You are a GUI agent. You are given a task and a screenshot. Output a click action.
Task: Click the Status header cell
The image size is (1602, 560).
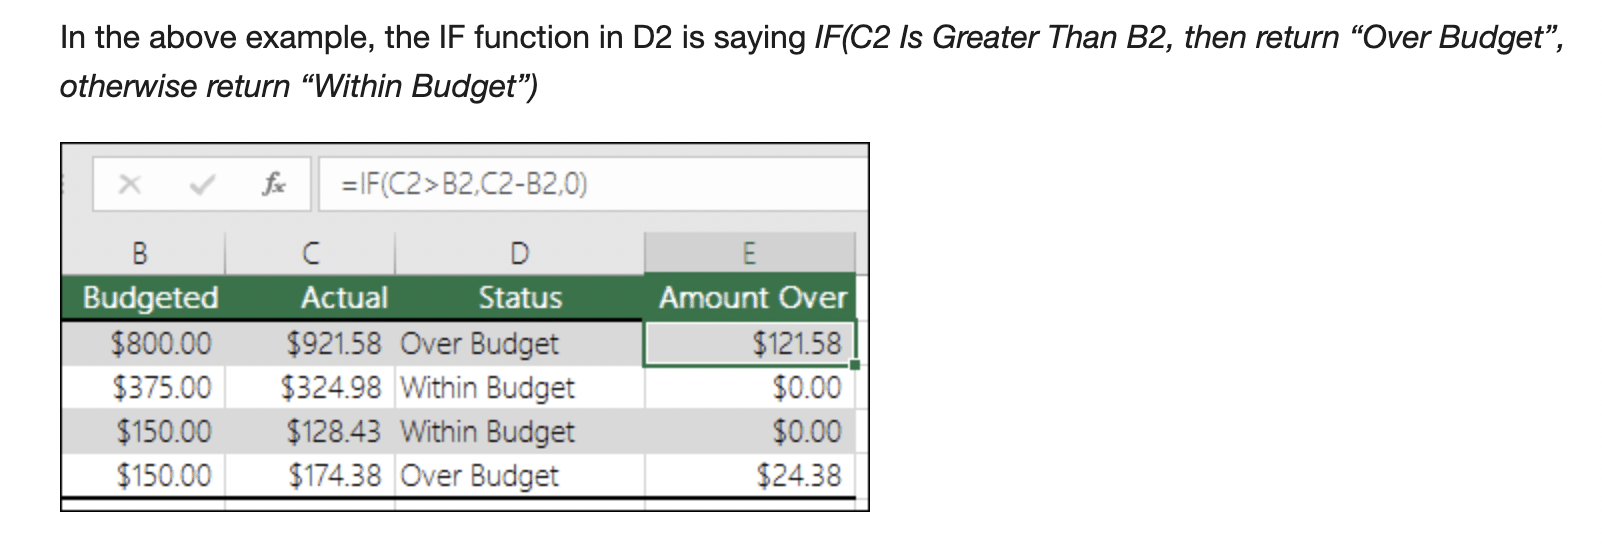(x=520, y=297)
